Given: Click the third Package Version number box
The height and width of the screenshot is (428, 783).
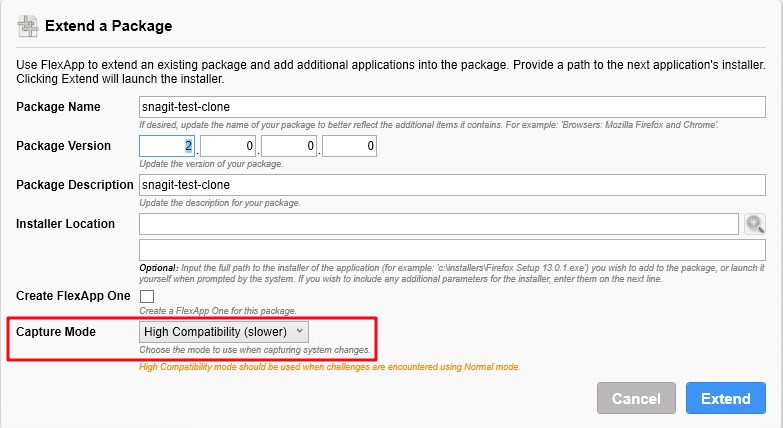Looking at the screenshot, I should 289,146.
